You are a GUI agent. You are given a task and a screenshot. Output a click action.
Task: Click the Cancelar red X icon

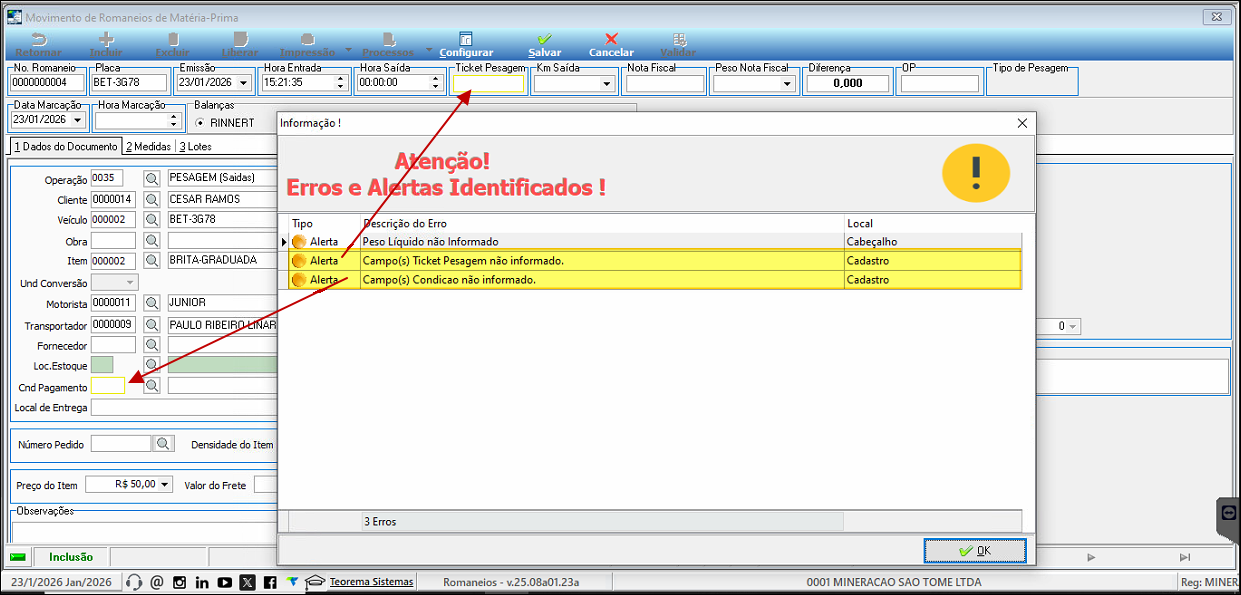(x=611, y=40)
